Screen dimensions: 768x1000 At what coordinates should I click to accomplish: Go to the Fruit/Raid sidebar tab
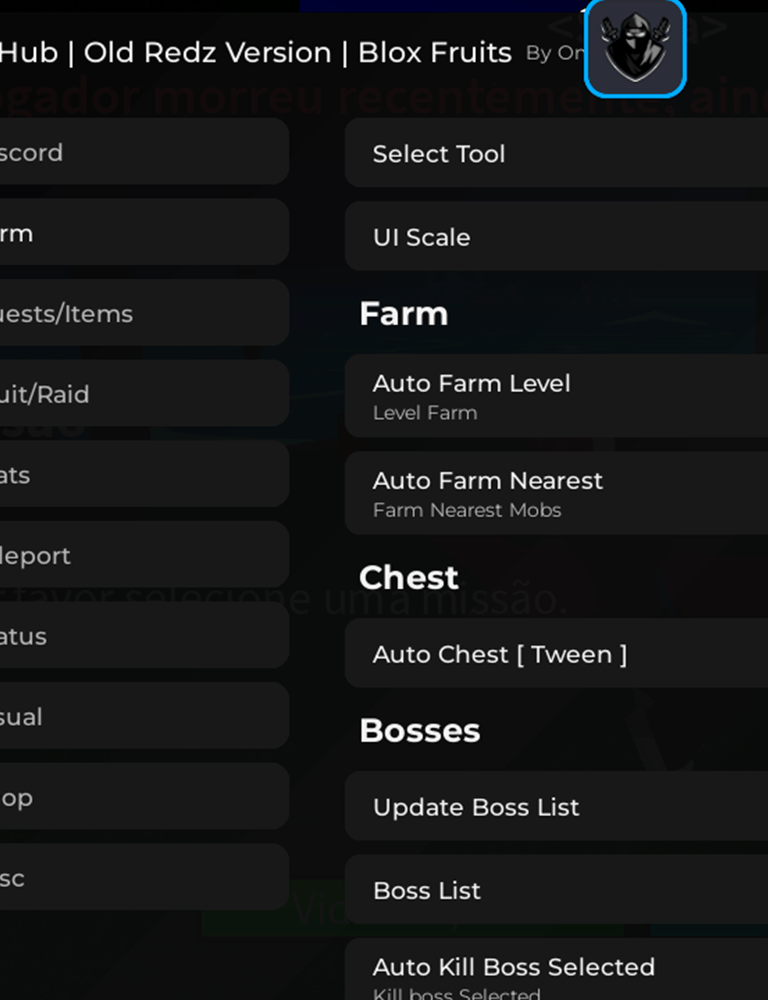coord(140,394)
